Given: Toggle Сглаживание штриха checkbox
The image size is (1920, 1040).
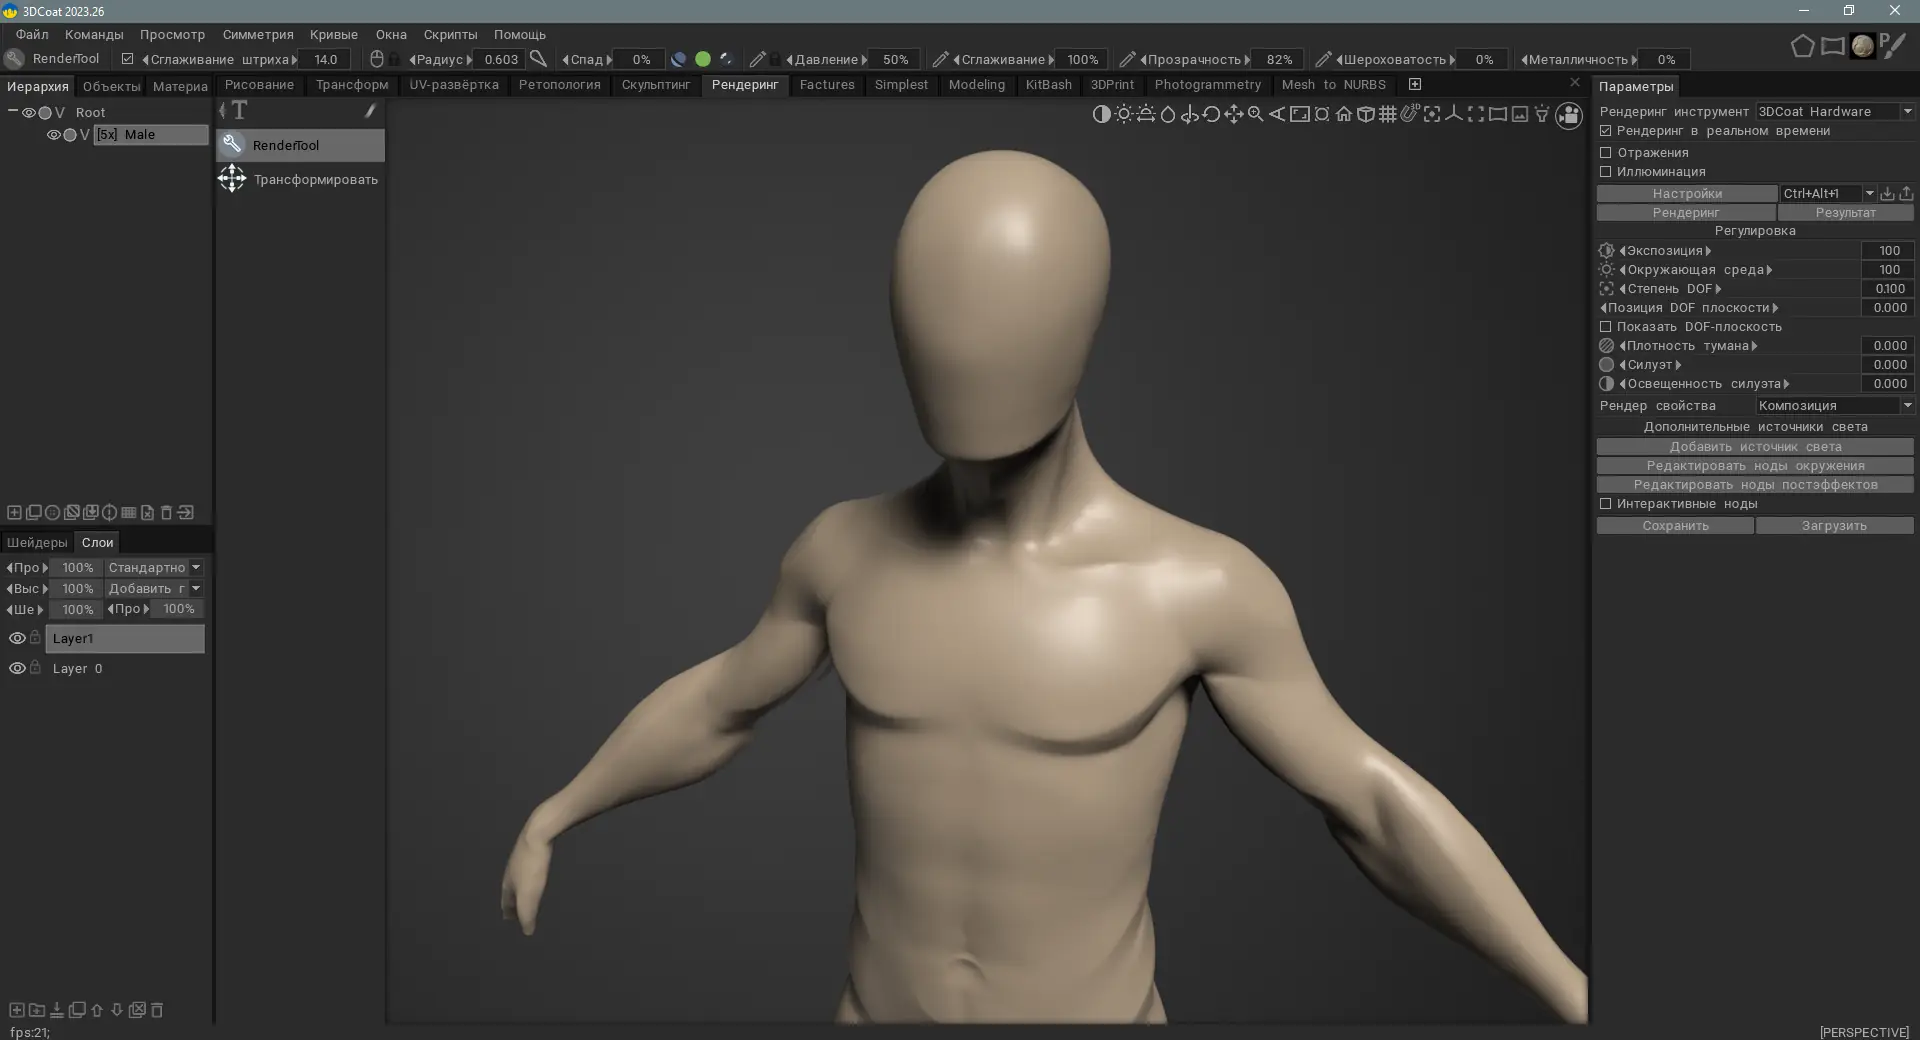Looking at the screenshot, I should 127,59.
